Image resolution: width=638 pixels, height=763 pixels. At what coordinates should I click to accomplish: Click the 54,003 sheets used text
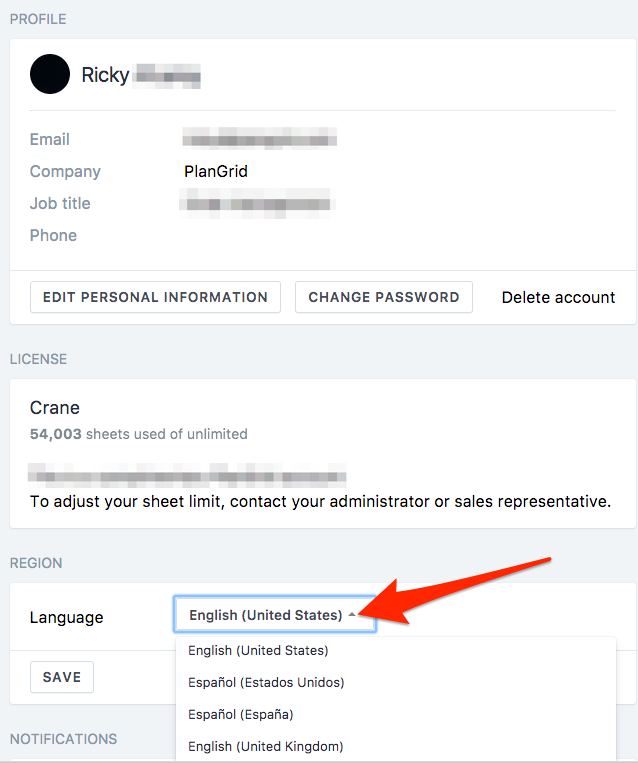(x=139, y=434)
